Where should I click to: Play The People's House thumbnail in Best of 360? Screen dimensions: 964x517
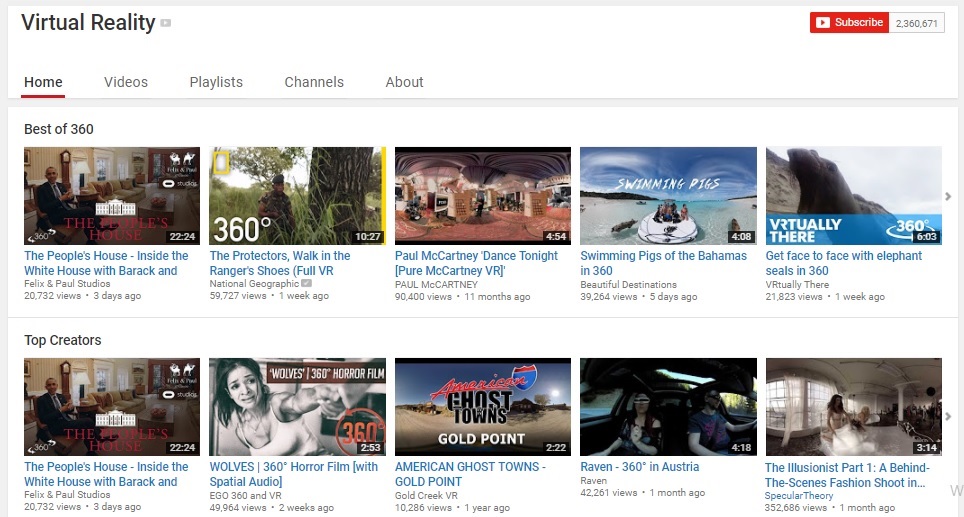(x=112, y=195)
